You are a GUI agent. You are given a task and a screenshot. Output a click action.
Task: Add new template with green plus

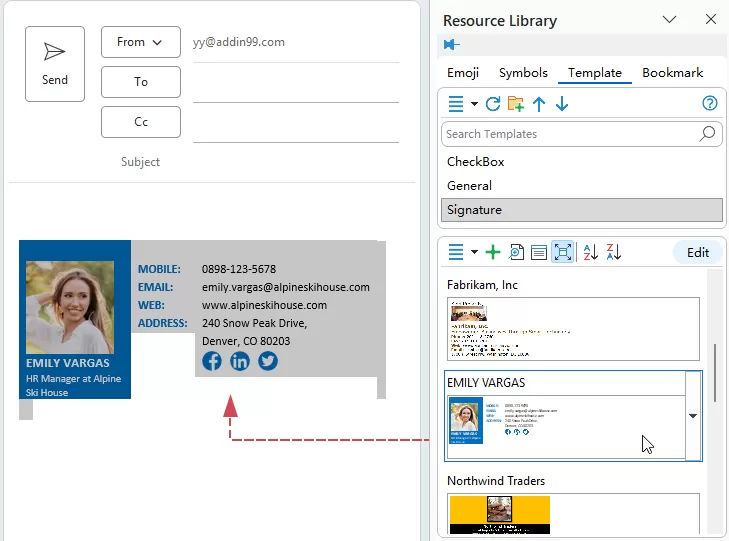click(x=493, y=253)
